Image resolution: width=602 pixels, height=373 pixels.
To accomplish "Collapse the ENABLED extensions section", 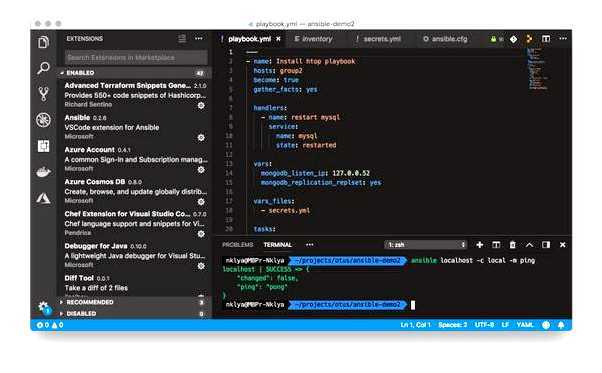I will (x=134, y=73).
